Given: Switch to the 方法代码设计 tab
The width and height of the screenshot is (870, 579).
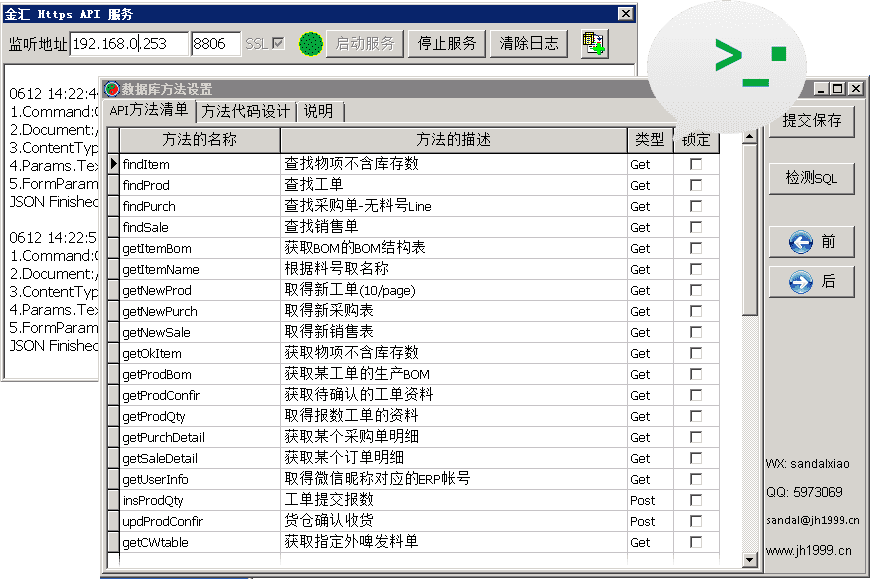Looking at the screenshot, I should coord(246,111).
